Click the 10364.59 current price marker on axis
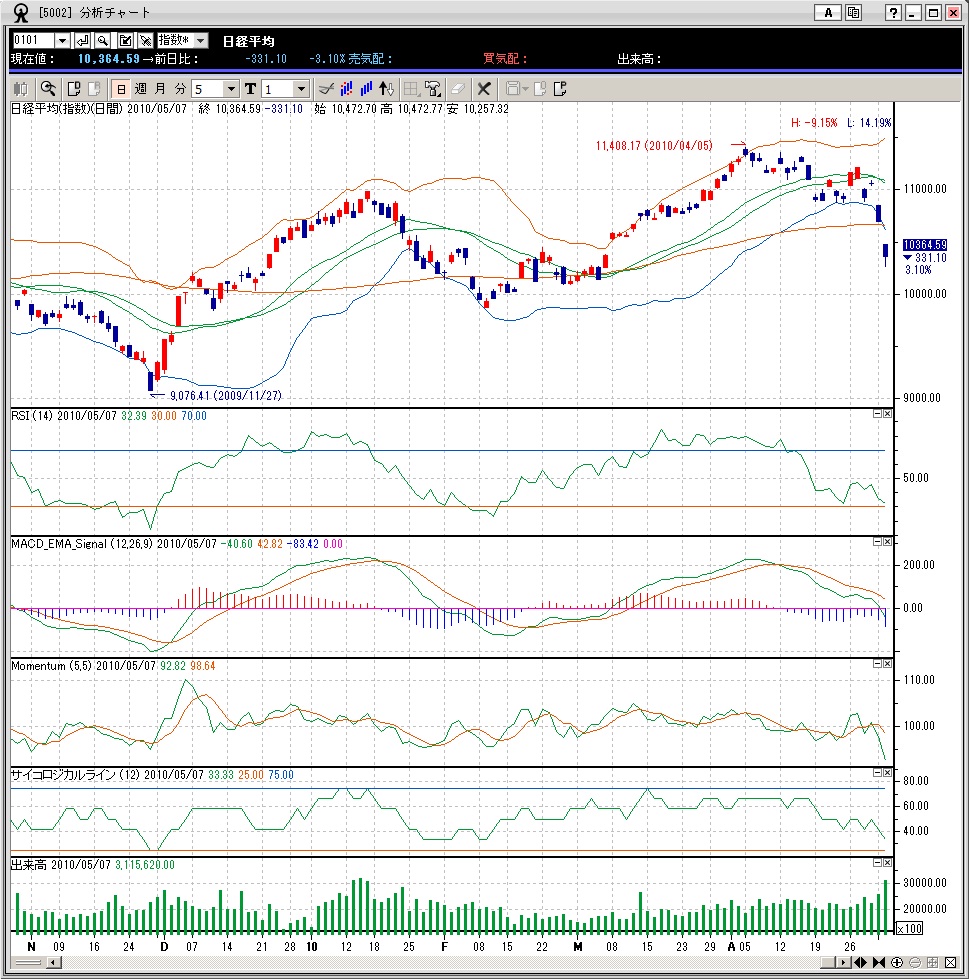Image resolution: width=969 pixels, height=979 pixels. [925, 245]
